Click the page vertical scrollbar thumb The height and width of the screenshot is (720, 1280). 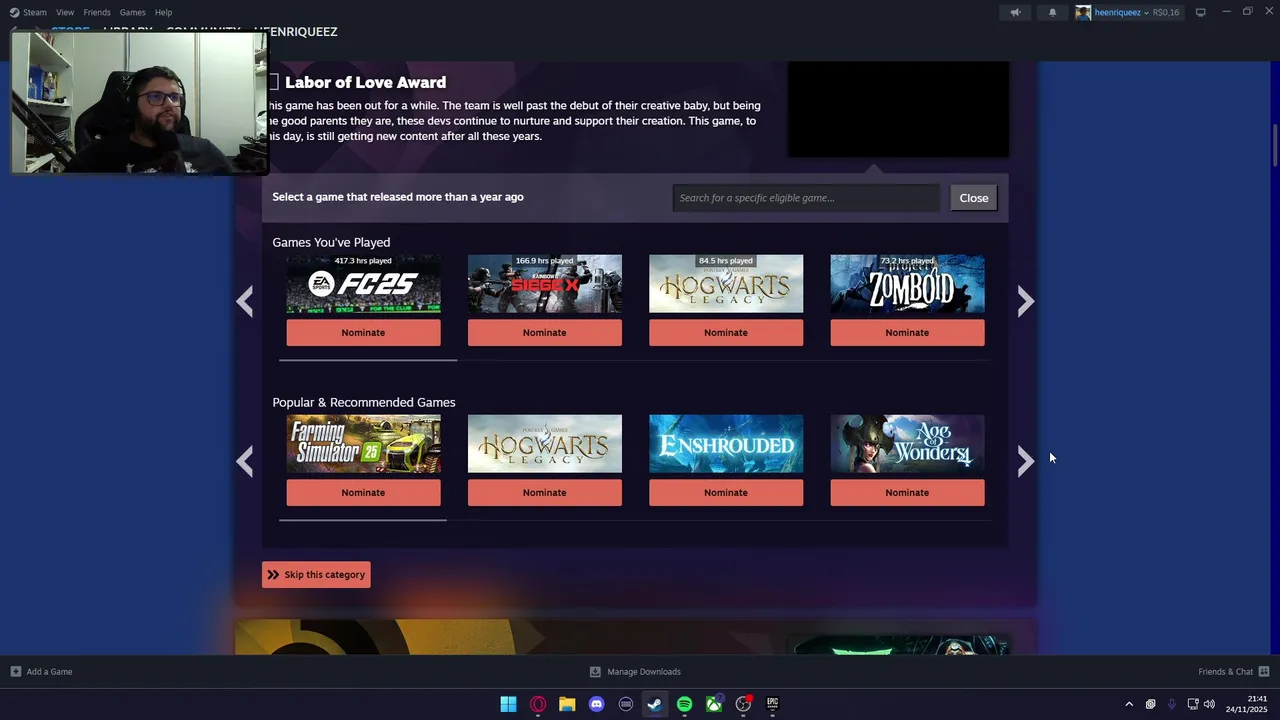(x=1275, y=147)
